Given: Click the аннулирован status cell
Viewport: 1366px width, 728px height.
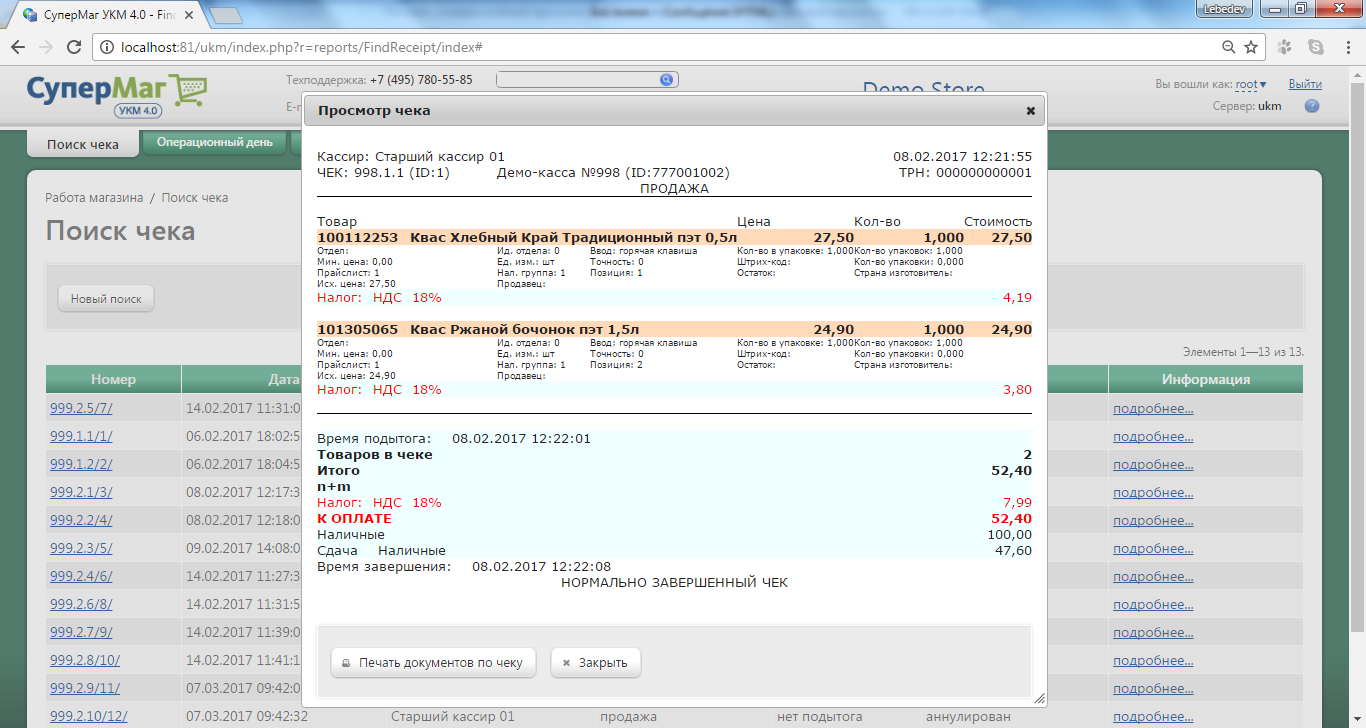Looking at the screenshot, I should point(969,716).
